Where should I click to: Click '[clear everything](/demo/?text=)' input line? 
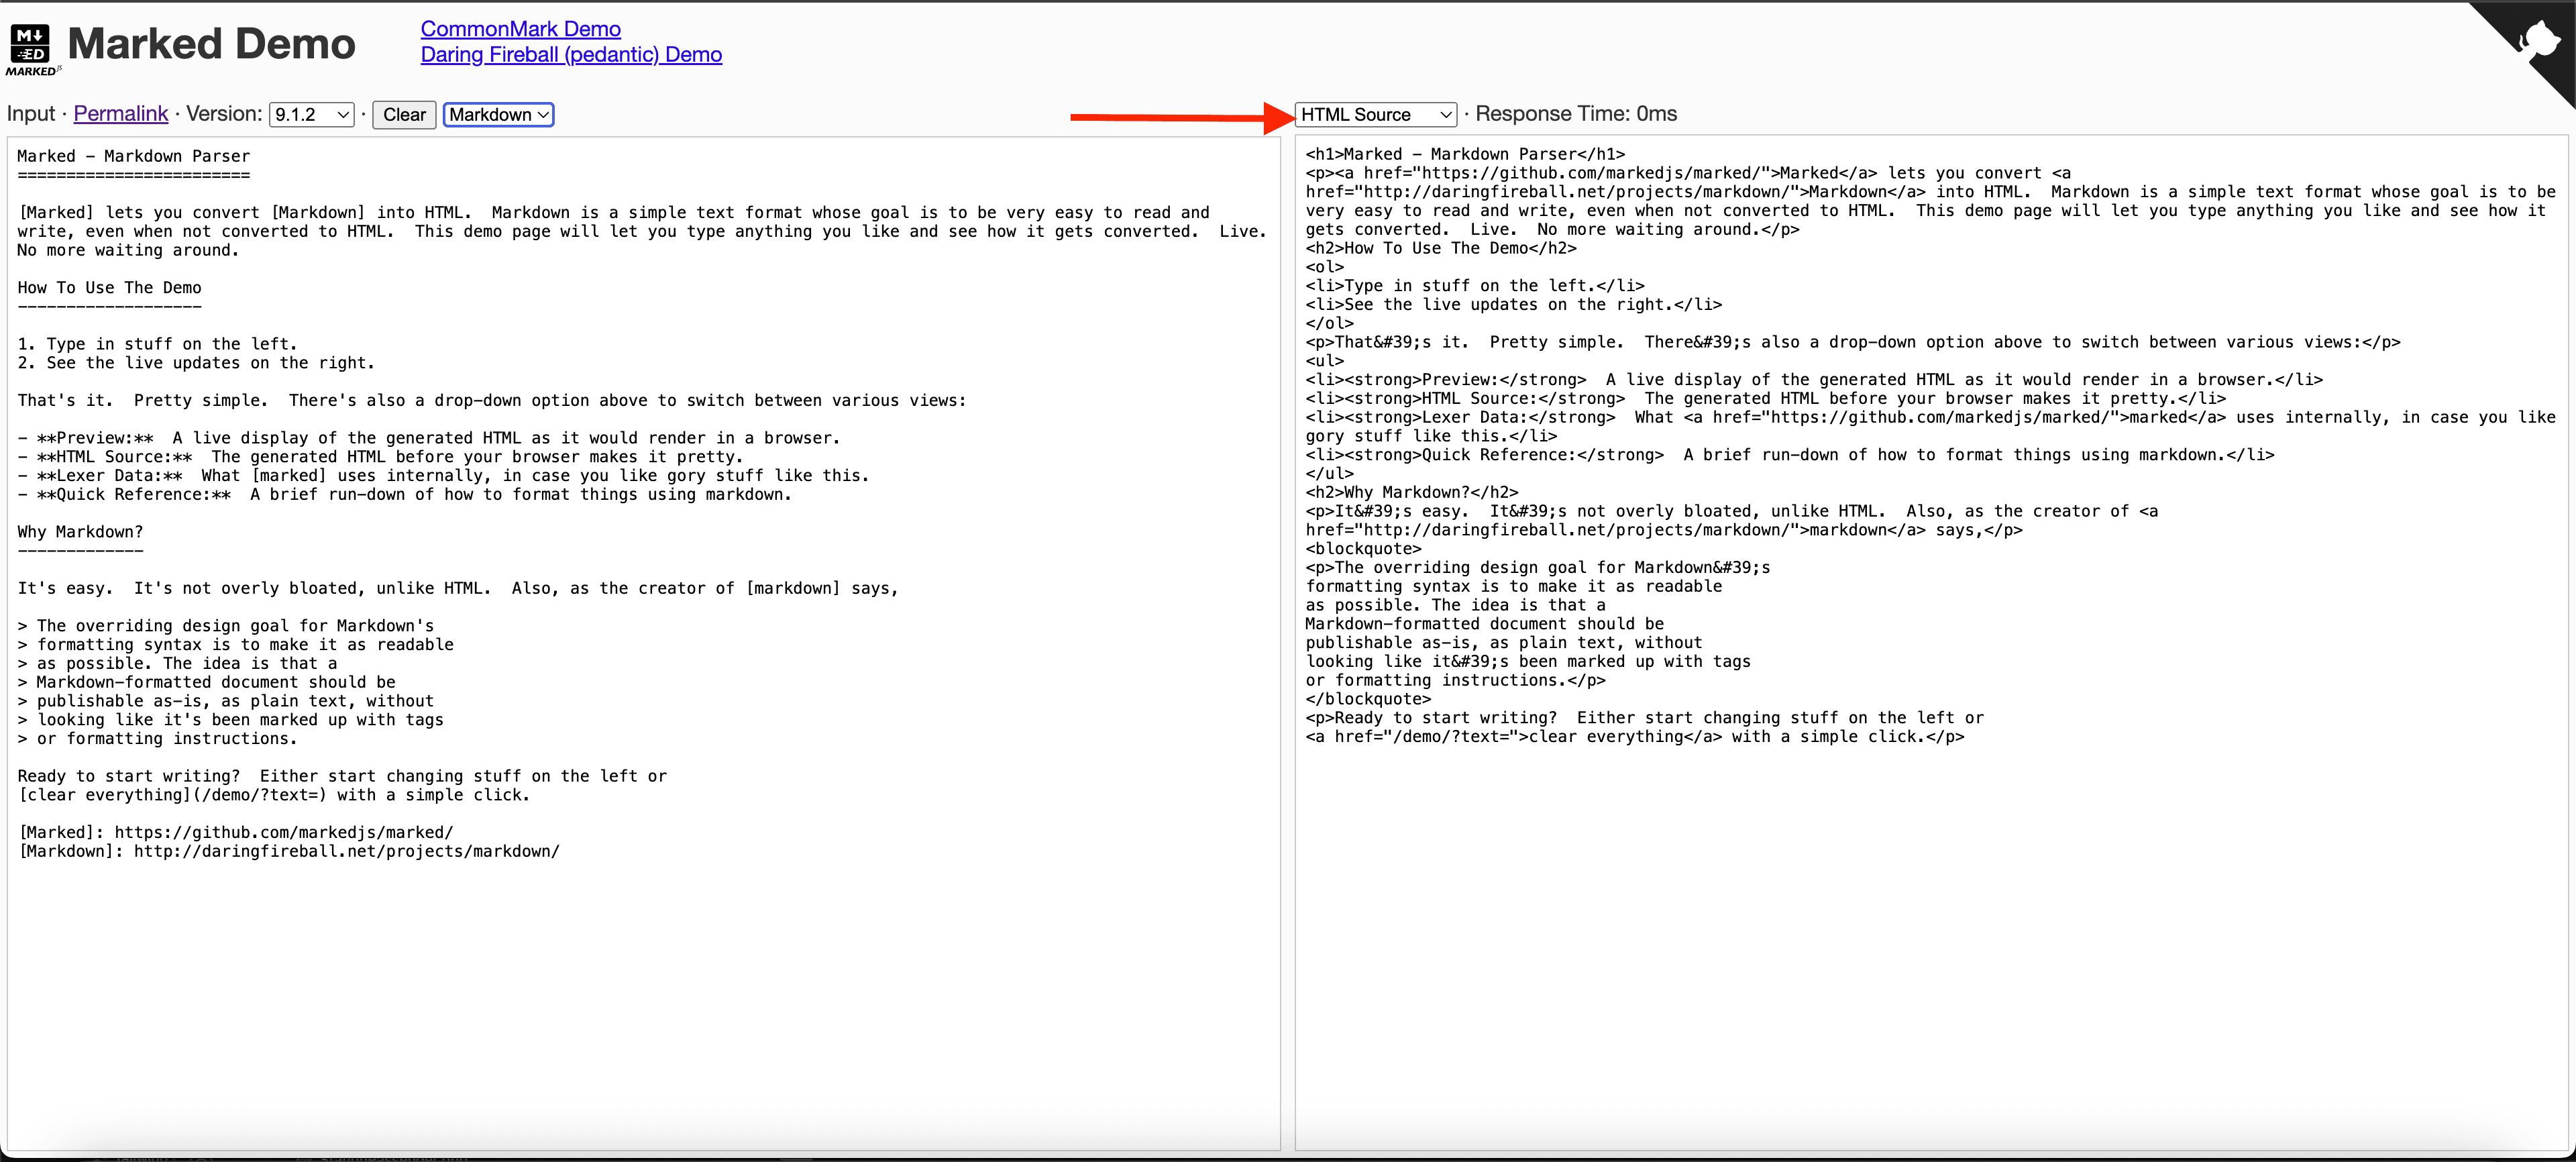[273, 795]
